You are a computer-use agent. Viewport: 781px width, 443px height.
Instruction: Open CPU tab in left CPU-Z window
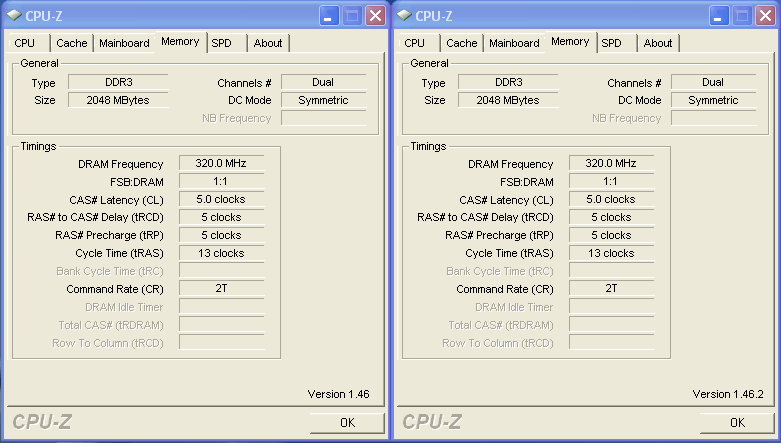tap(28, 43)
